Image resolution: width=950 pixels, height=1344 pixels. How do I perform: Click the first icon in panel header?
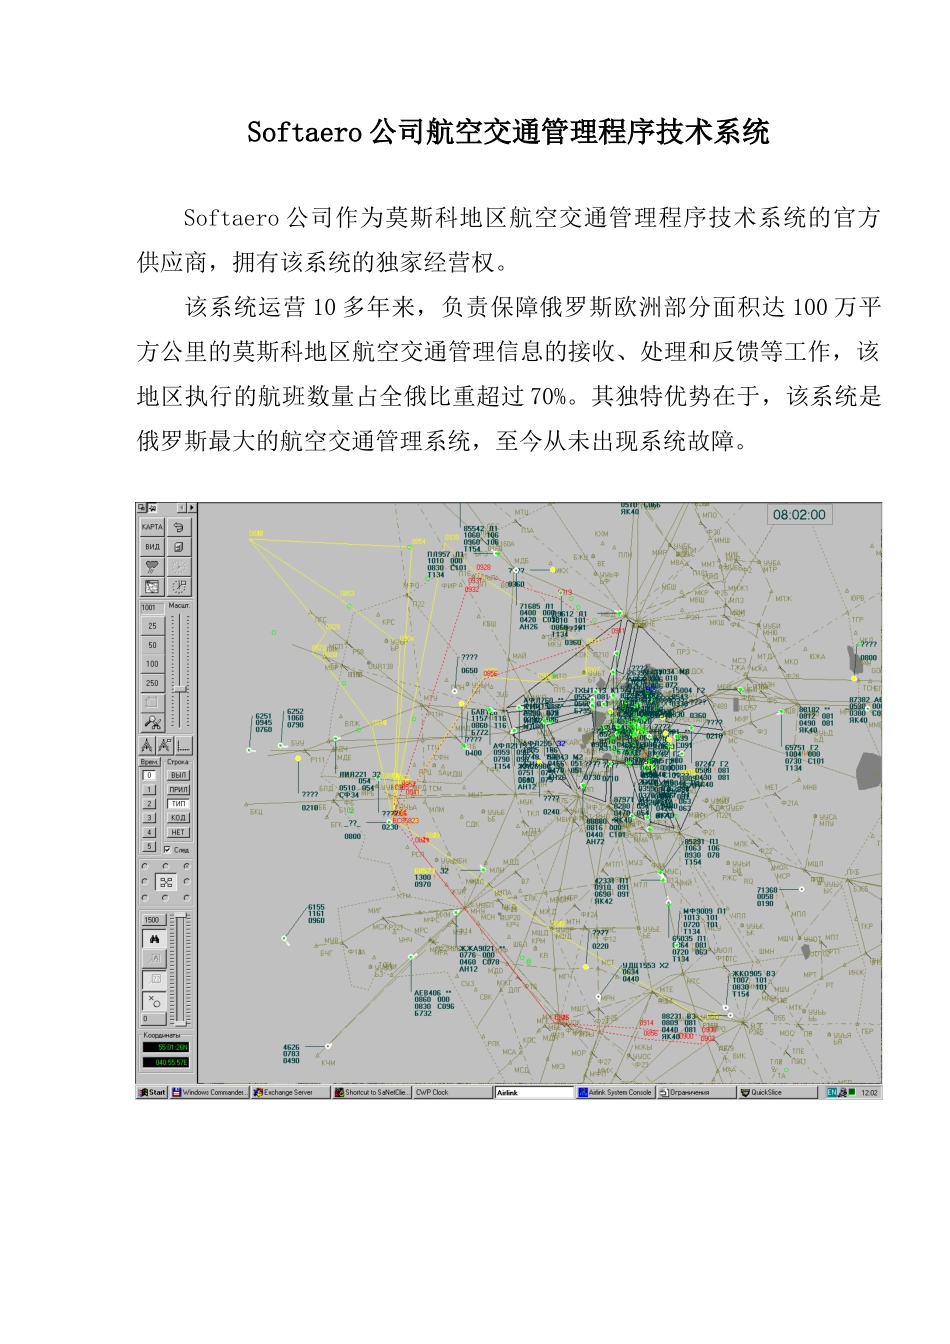click(x=141, y=508)
